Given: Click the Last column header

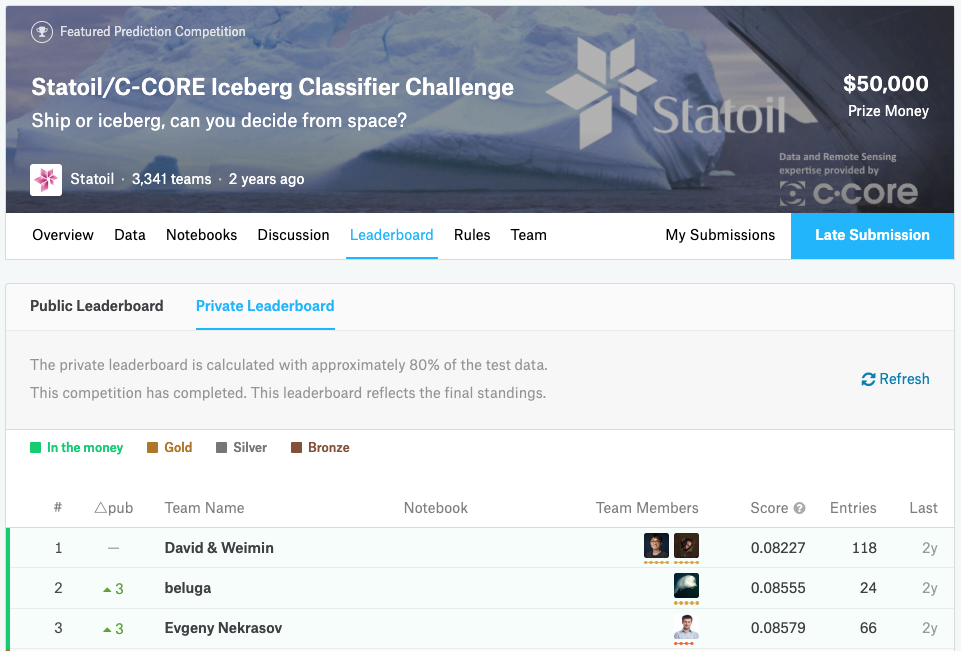Looking at the screenshot, I should tap(924, 508).
